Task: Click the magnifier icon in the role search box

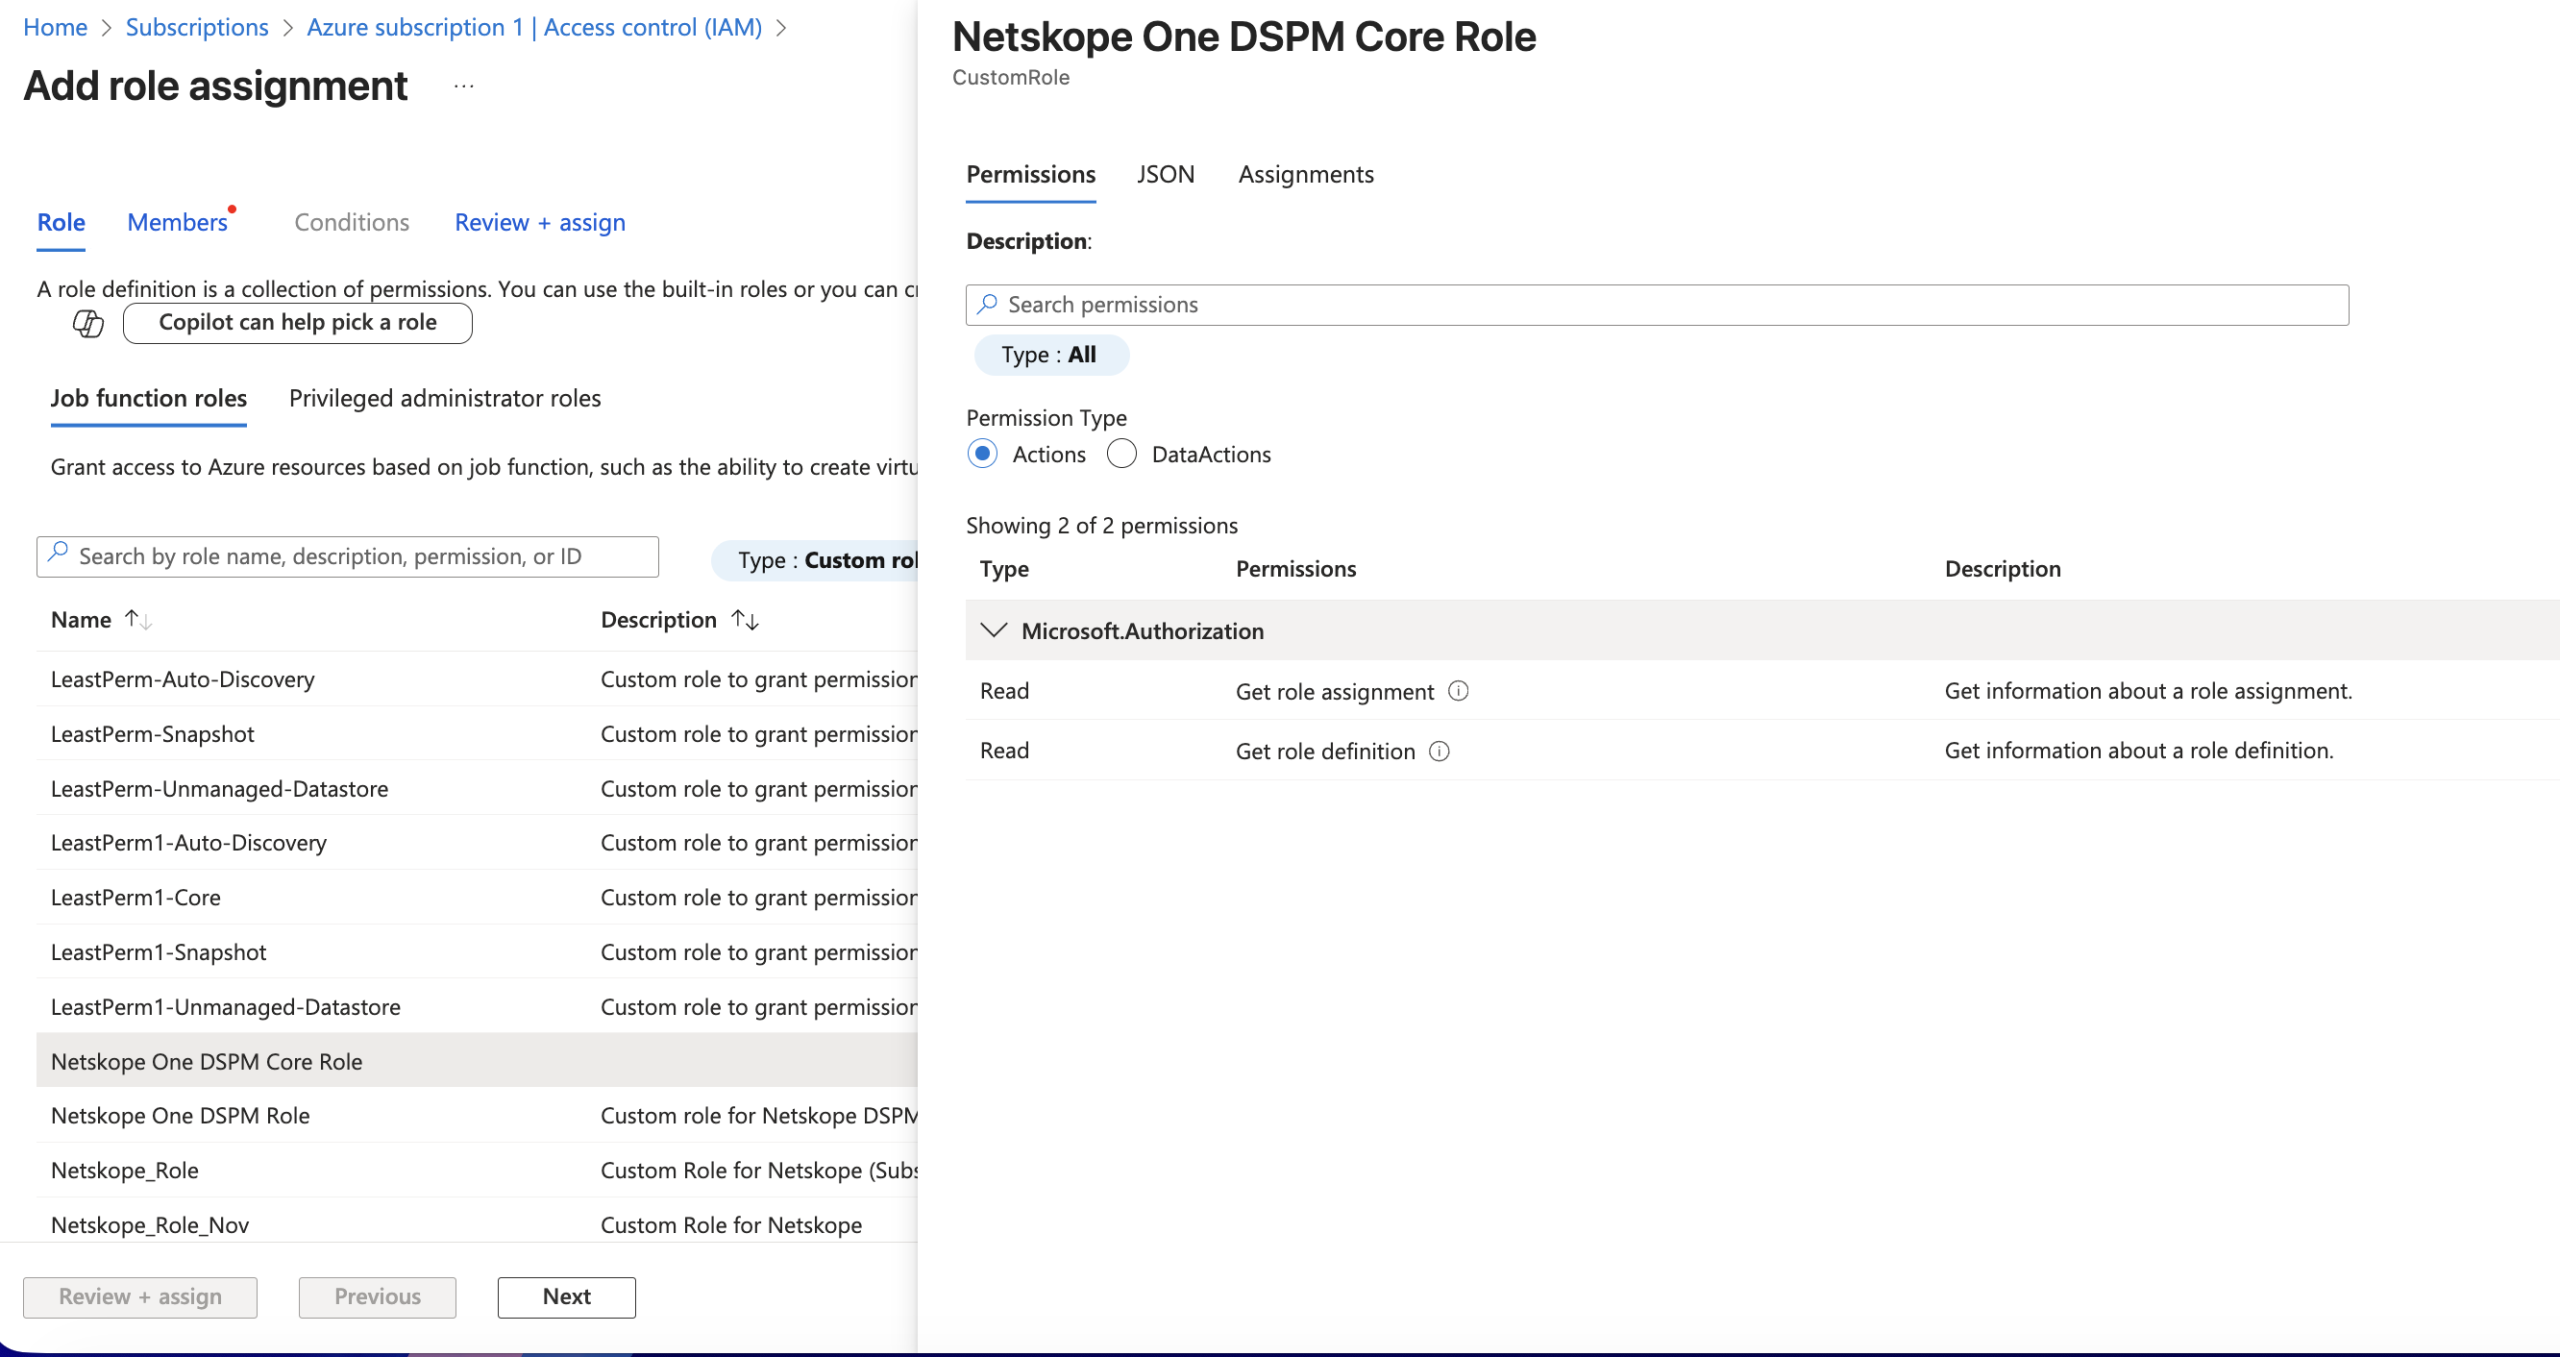Action: (58, 552)
